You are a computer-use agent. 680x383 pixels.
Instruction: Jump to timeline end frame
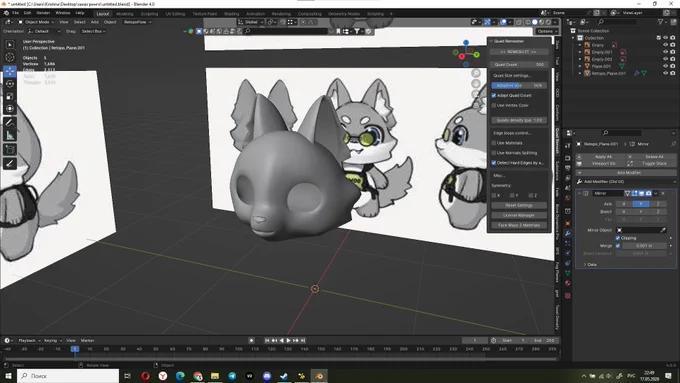[303, 340]
